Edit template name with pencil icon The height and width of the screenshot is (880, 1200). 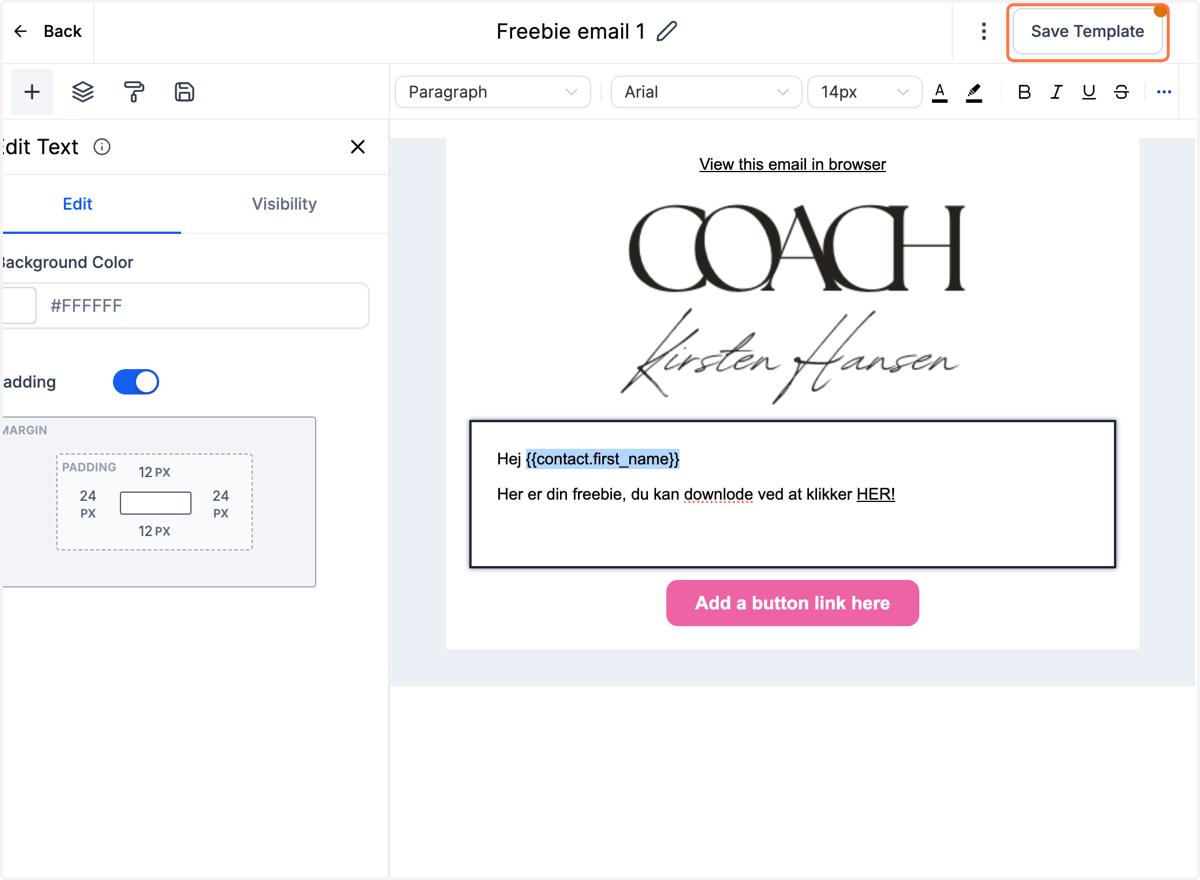[667, 31]
